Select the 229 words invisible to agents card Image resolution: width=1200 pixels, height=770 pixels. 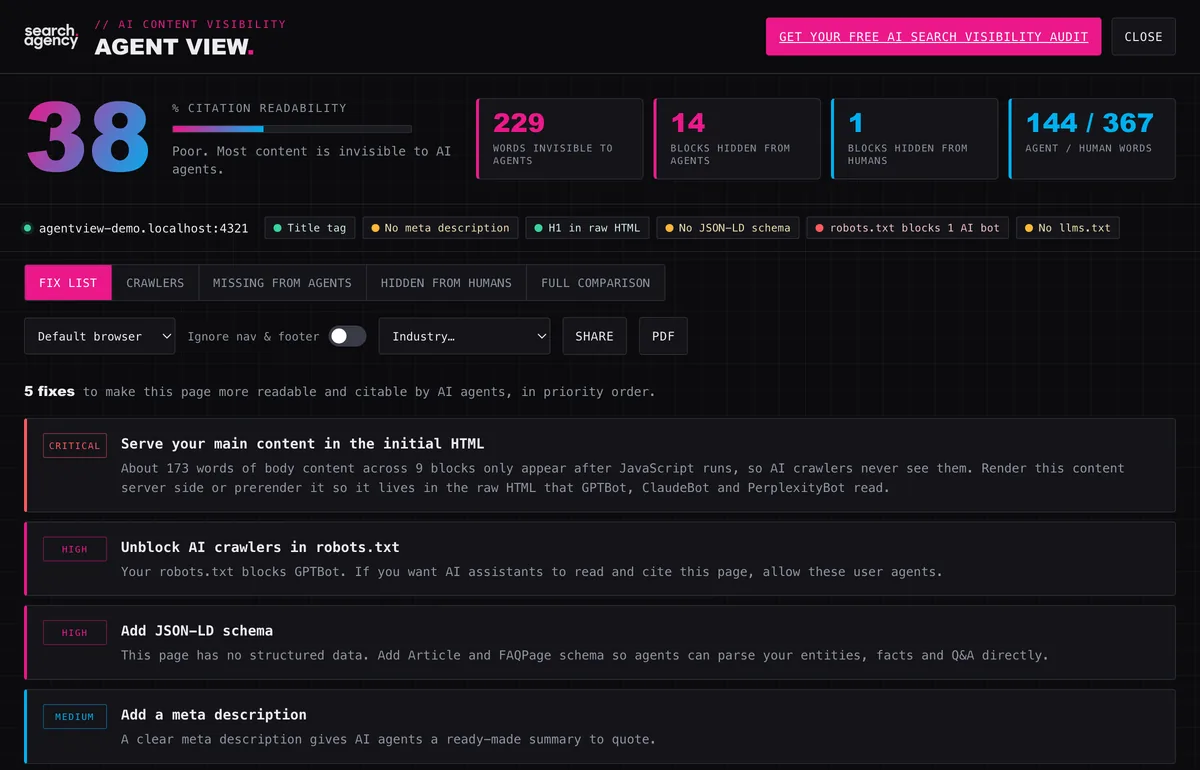pyautogui.click(x=560, y=138)
